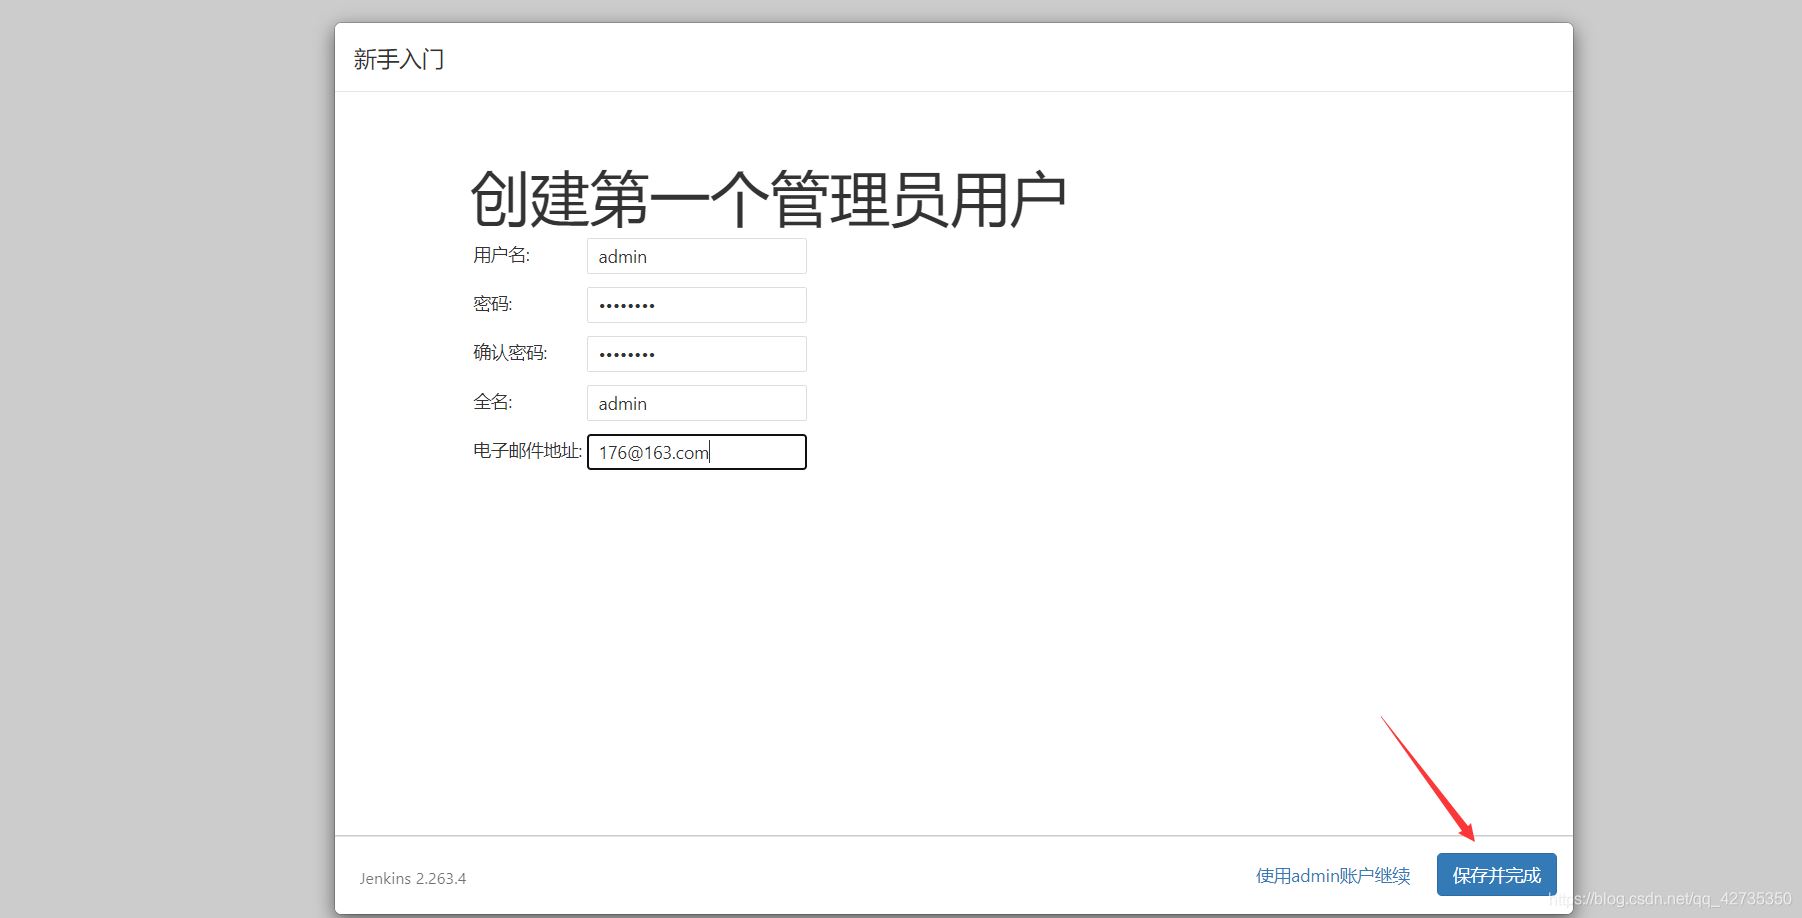
Task: Click the 用户名 input containing admin
Action: point(696,256)
